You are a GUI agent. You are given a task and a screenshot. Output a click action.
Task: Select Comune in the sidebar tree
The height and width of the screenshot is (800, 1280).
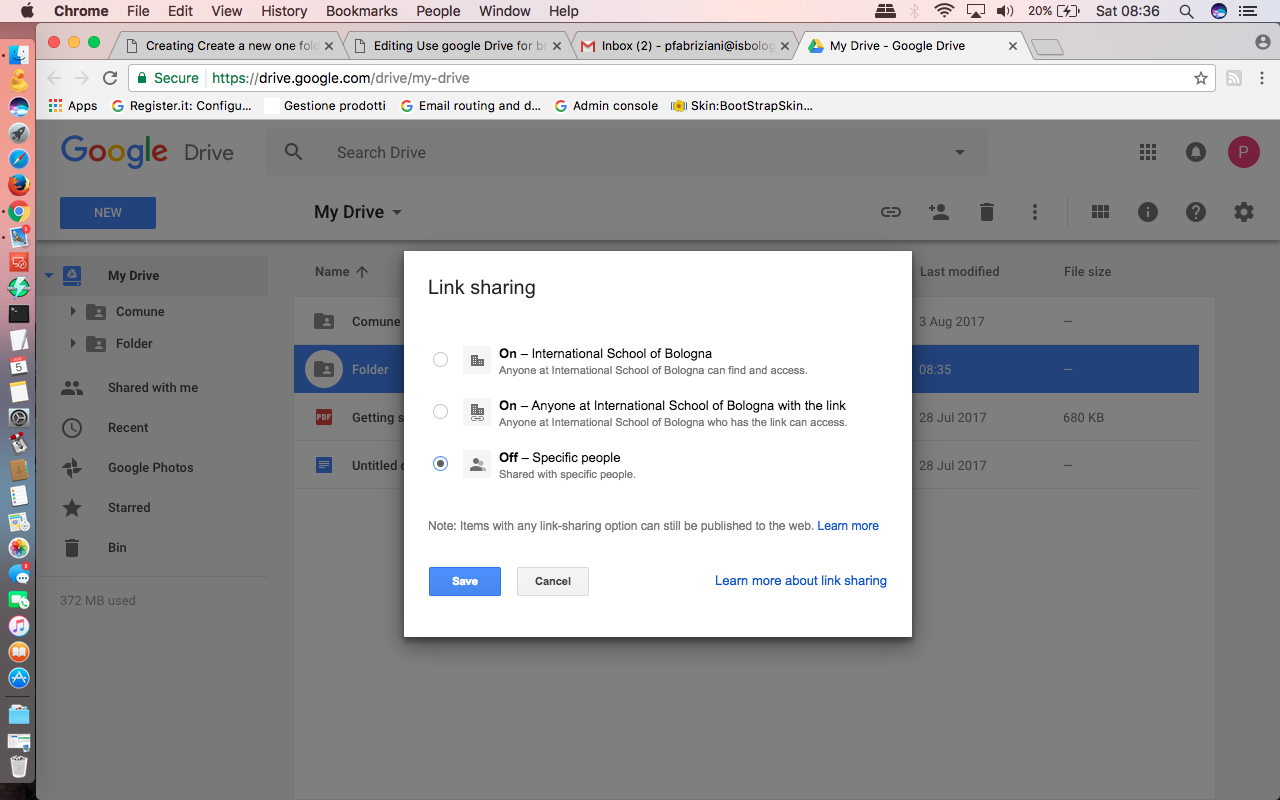coord(140,312)
